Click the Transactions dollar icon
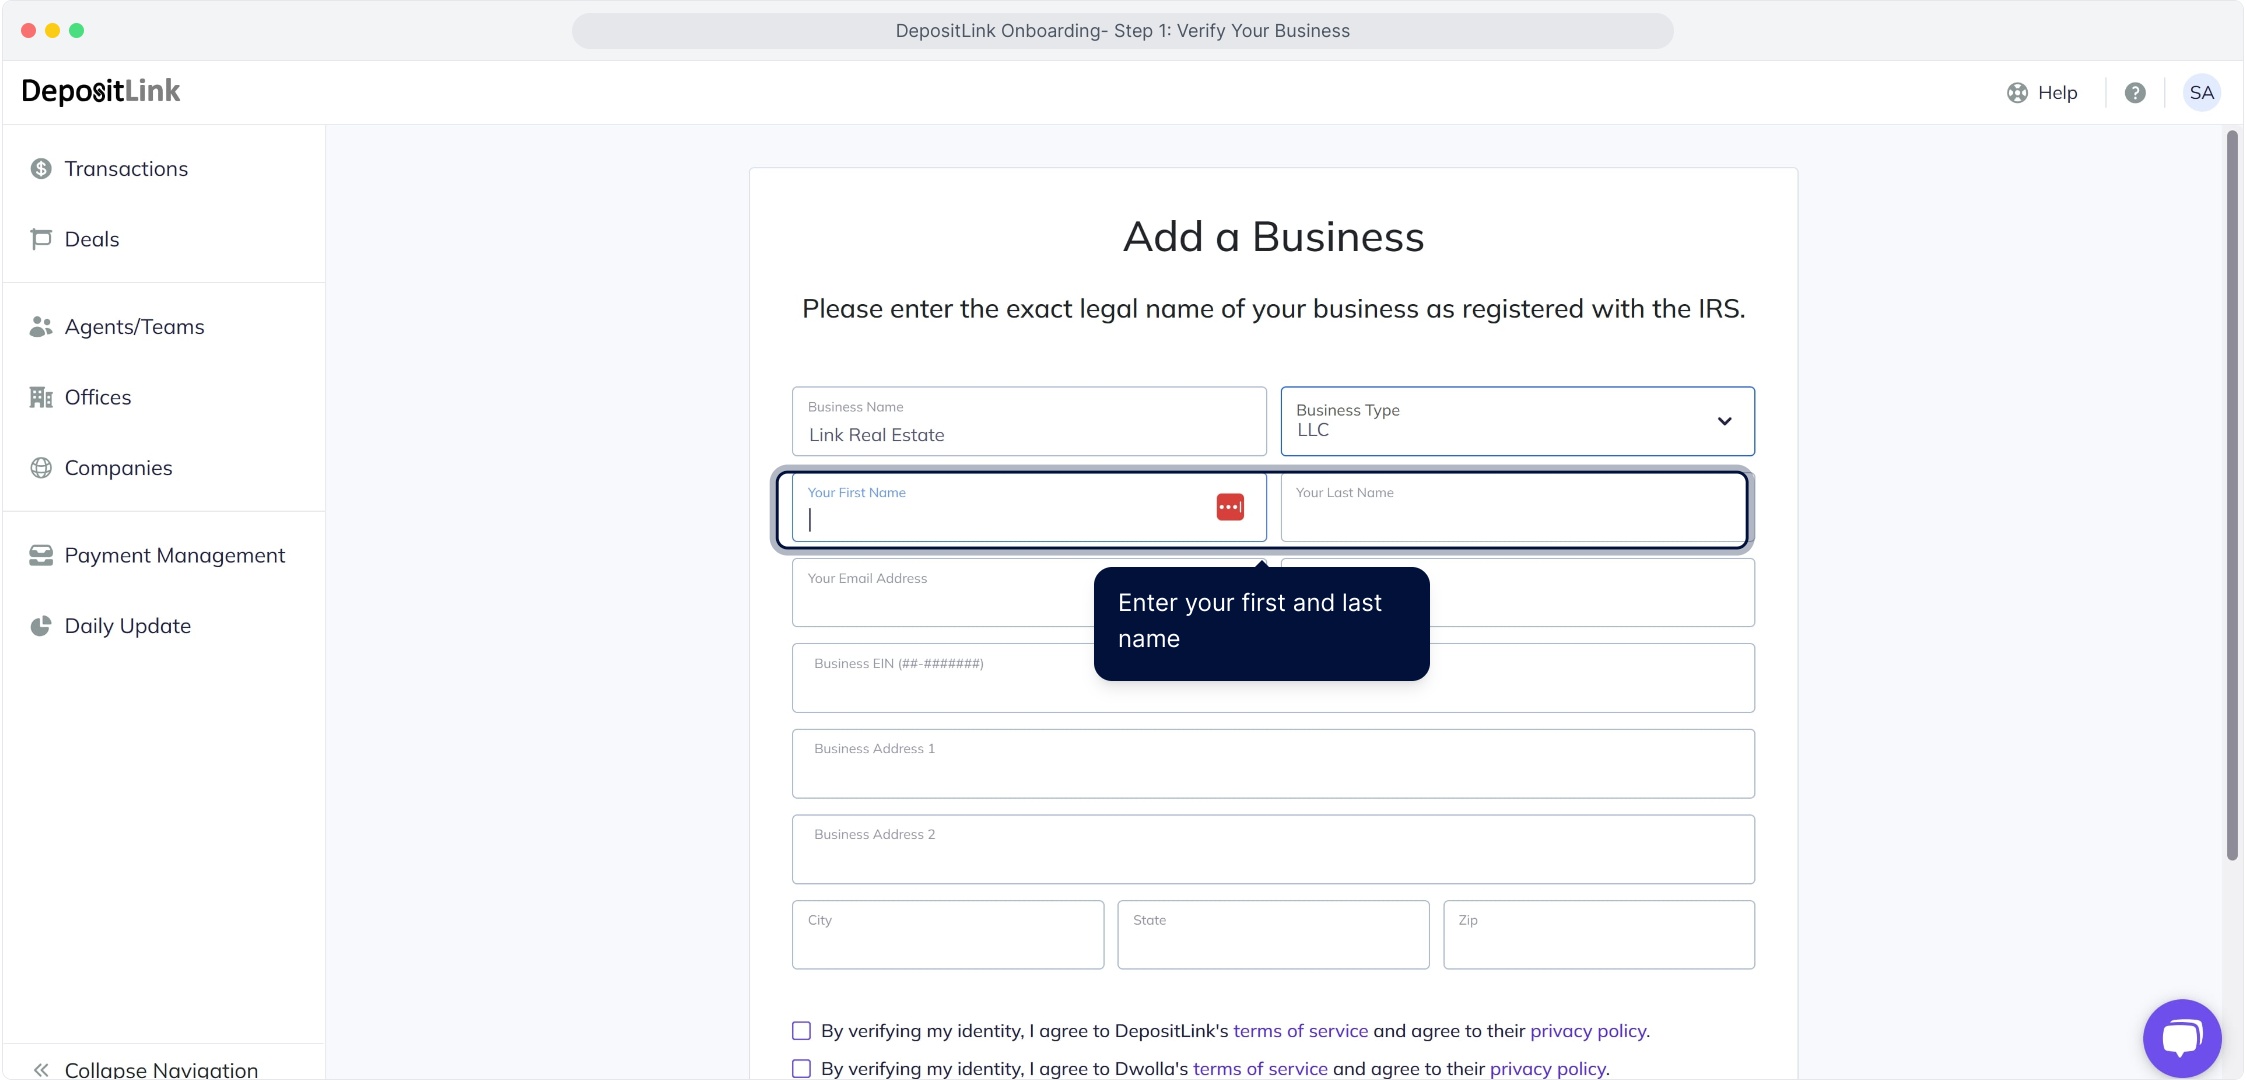This screenshot has width=2246, height=1080. point(41,169)
